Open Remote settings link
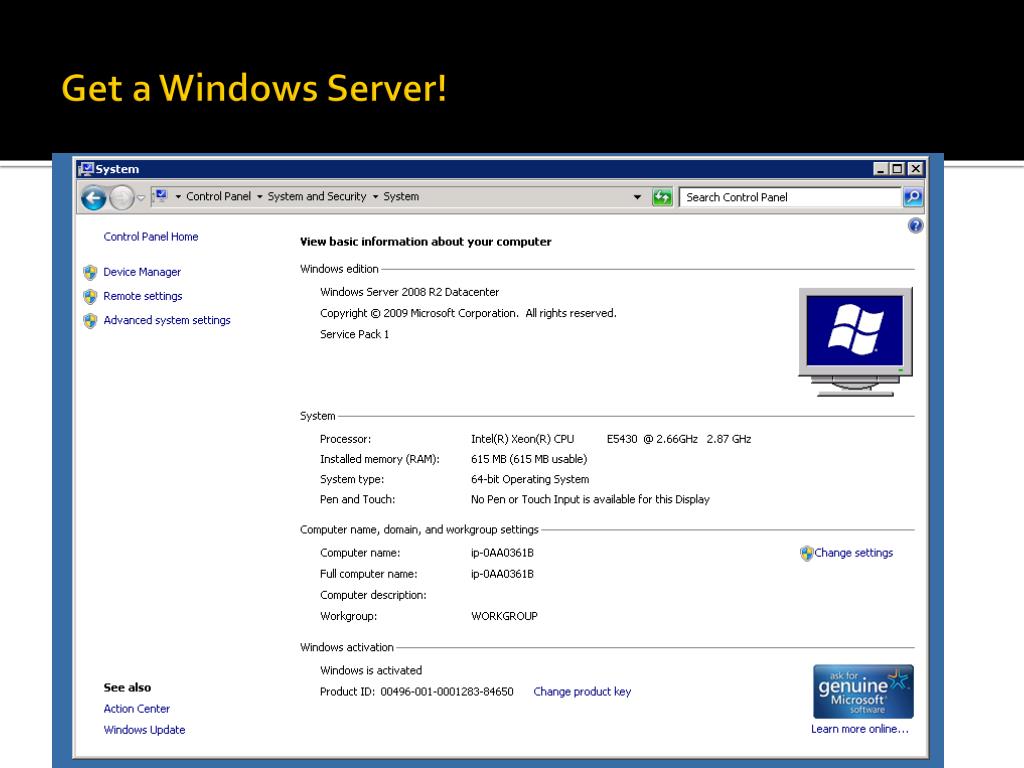 (142, 296)
